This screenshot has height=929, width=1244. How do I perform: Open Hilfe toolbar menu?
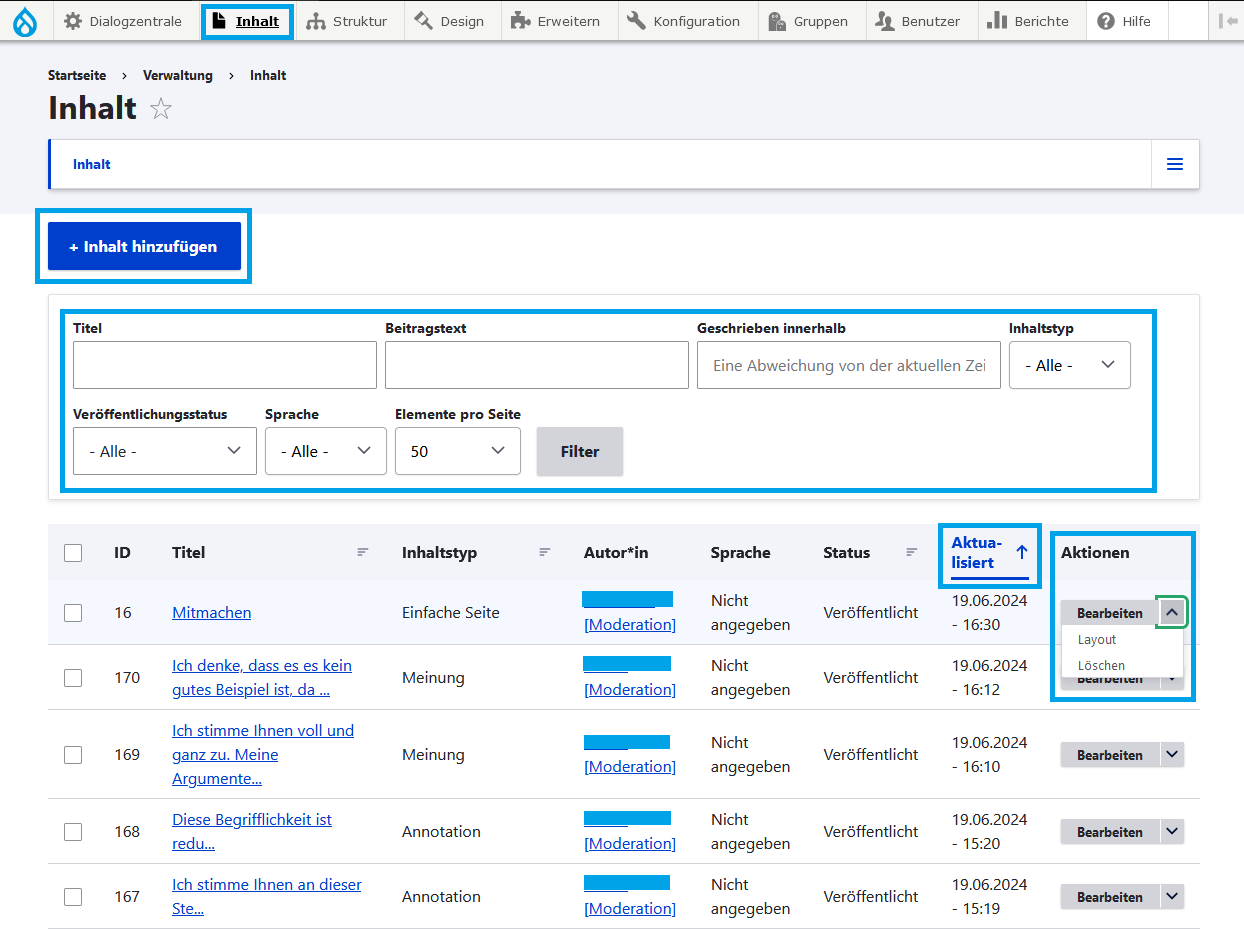[x=1125, y=21]
